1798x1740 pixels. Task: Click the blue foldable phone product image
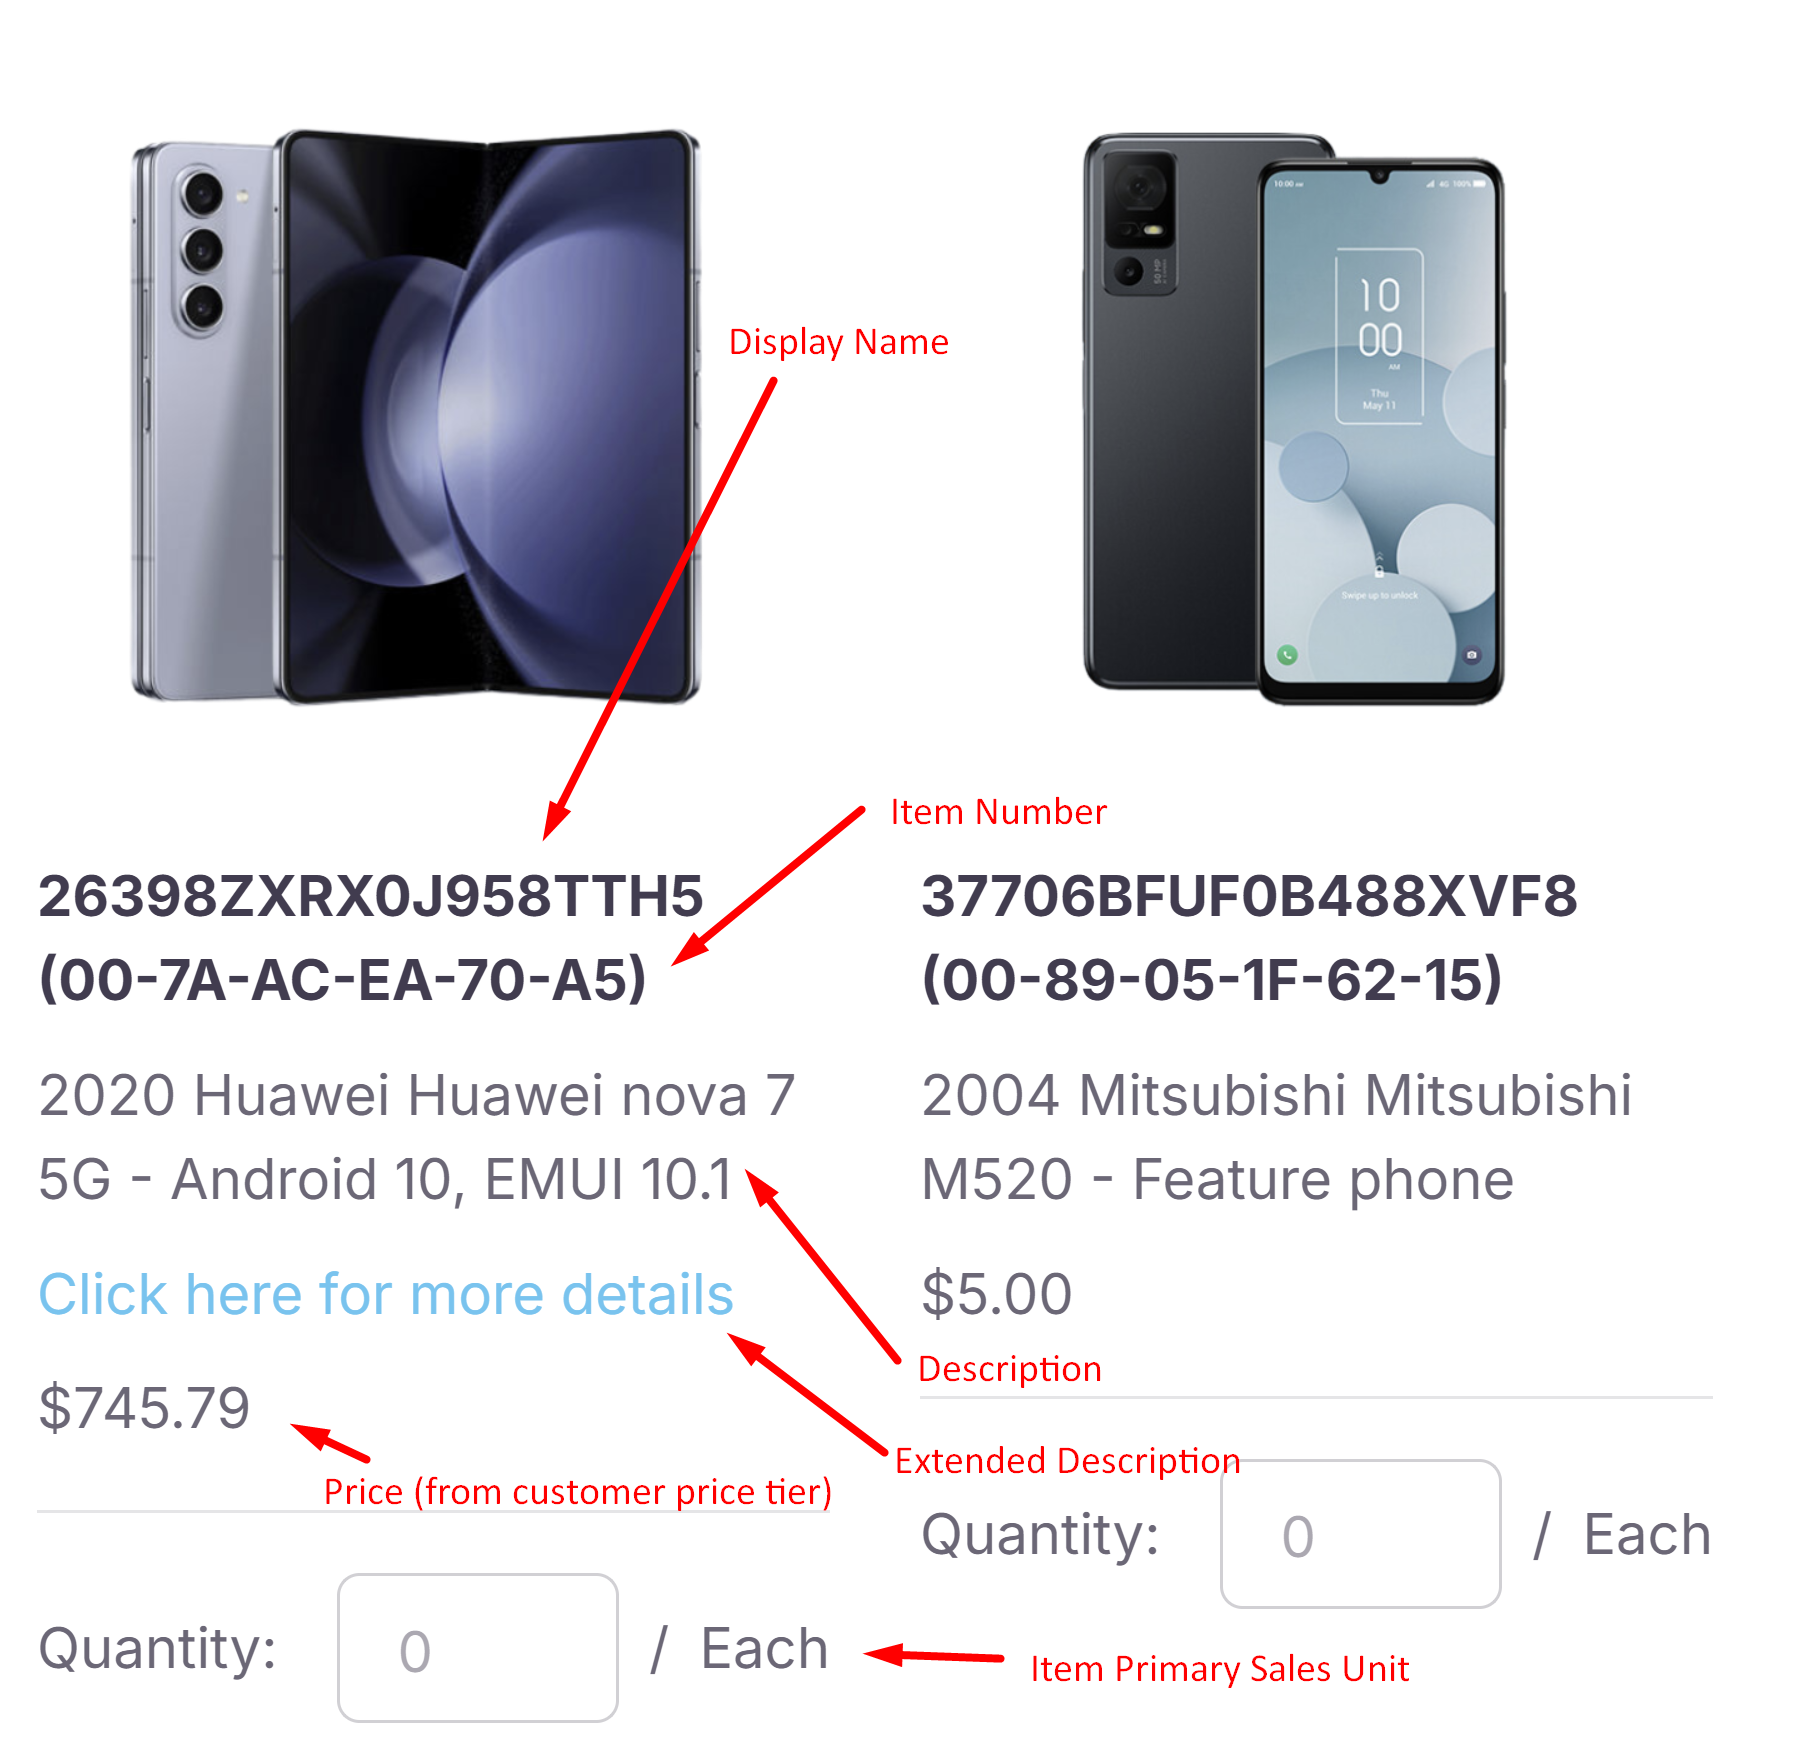click(416, 416)
